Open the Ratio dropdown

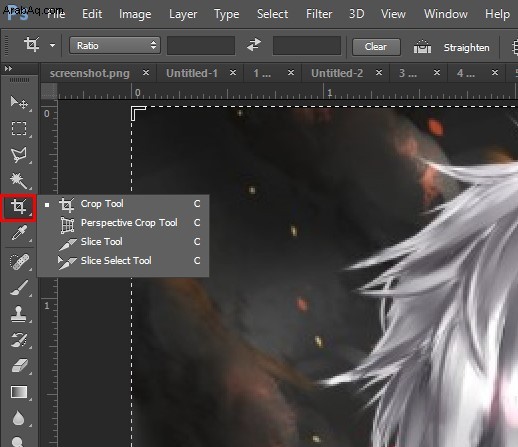pyautogui.click(x=115, y=45)
